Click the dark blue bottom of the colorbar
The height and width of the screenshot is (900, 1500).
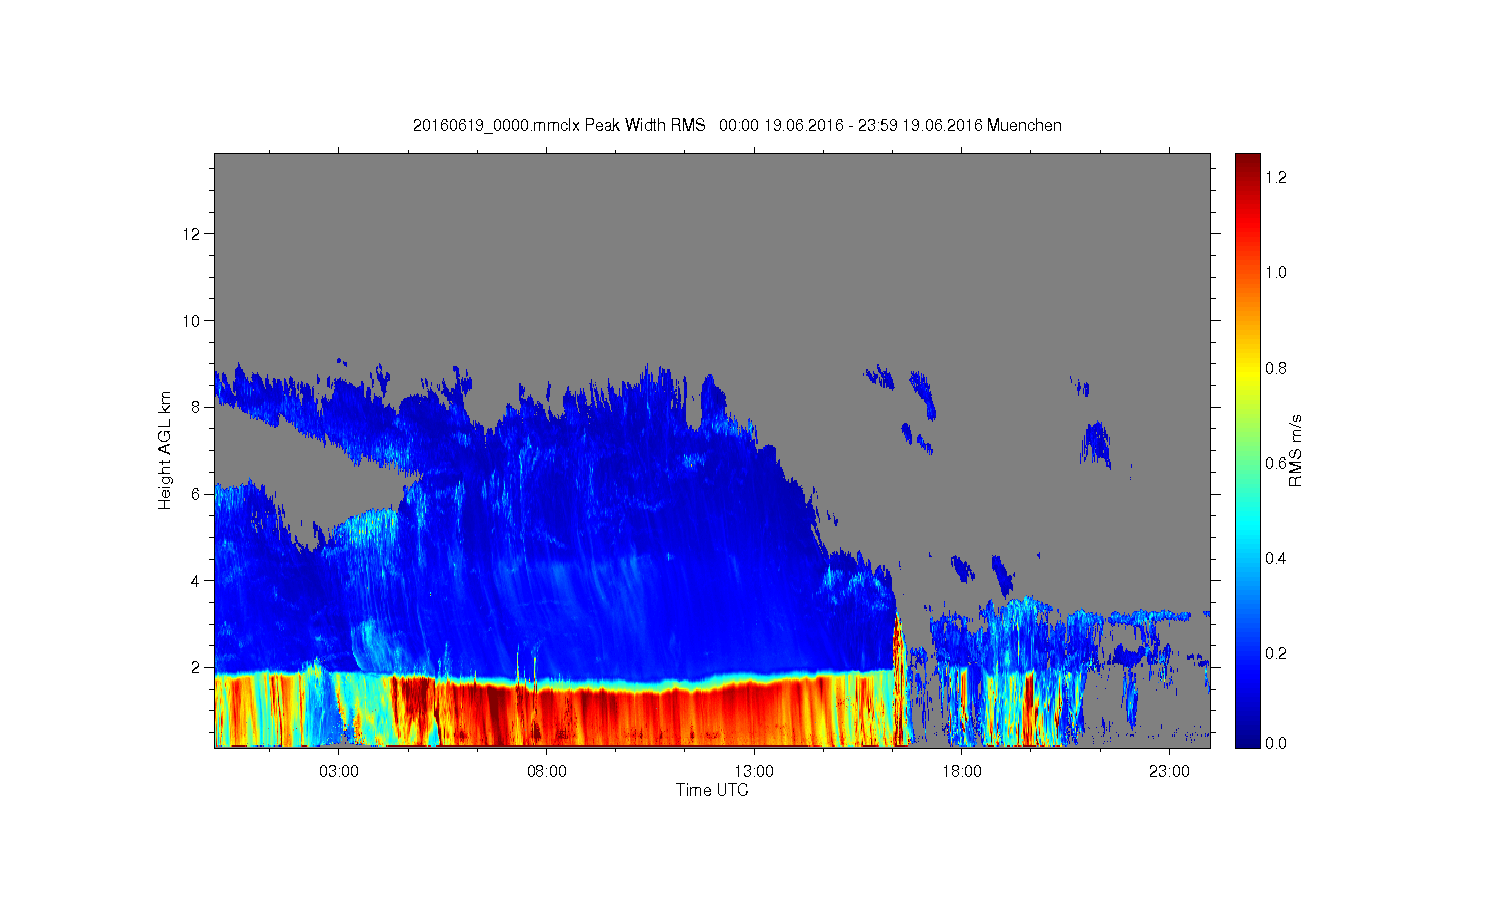pyautogui.click(x=1247, y=737)
